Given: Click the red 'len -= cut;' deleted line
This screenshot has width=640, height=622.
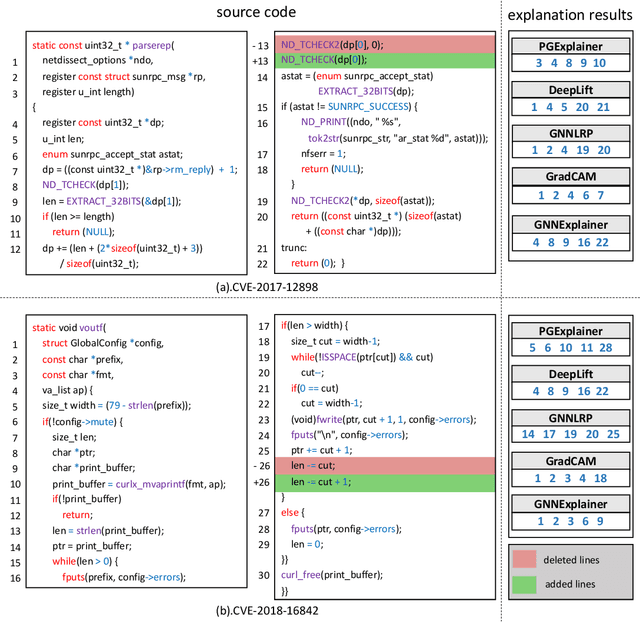Looking at the screenshot, I should tap(384, 464).
